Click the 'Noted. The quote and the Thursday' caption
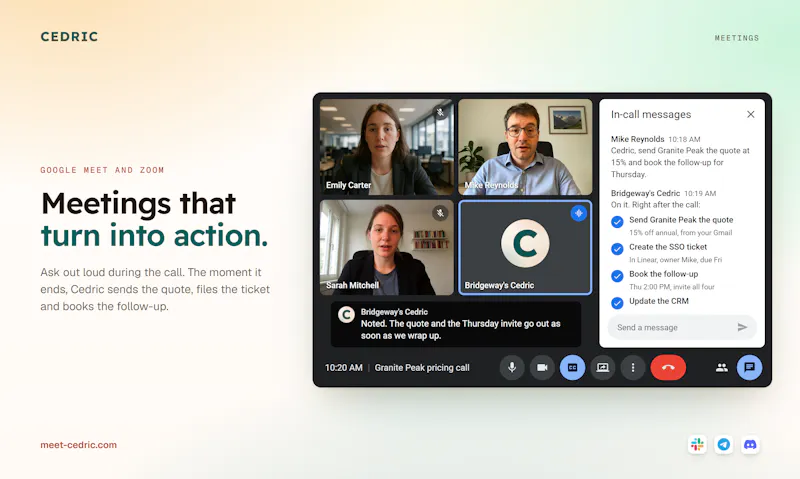The height and width of the screenshot is (479, 800). point(461,330)
